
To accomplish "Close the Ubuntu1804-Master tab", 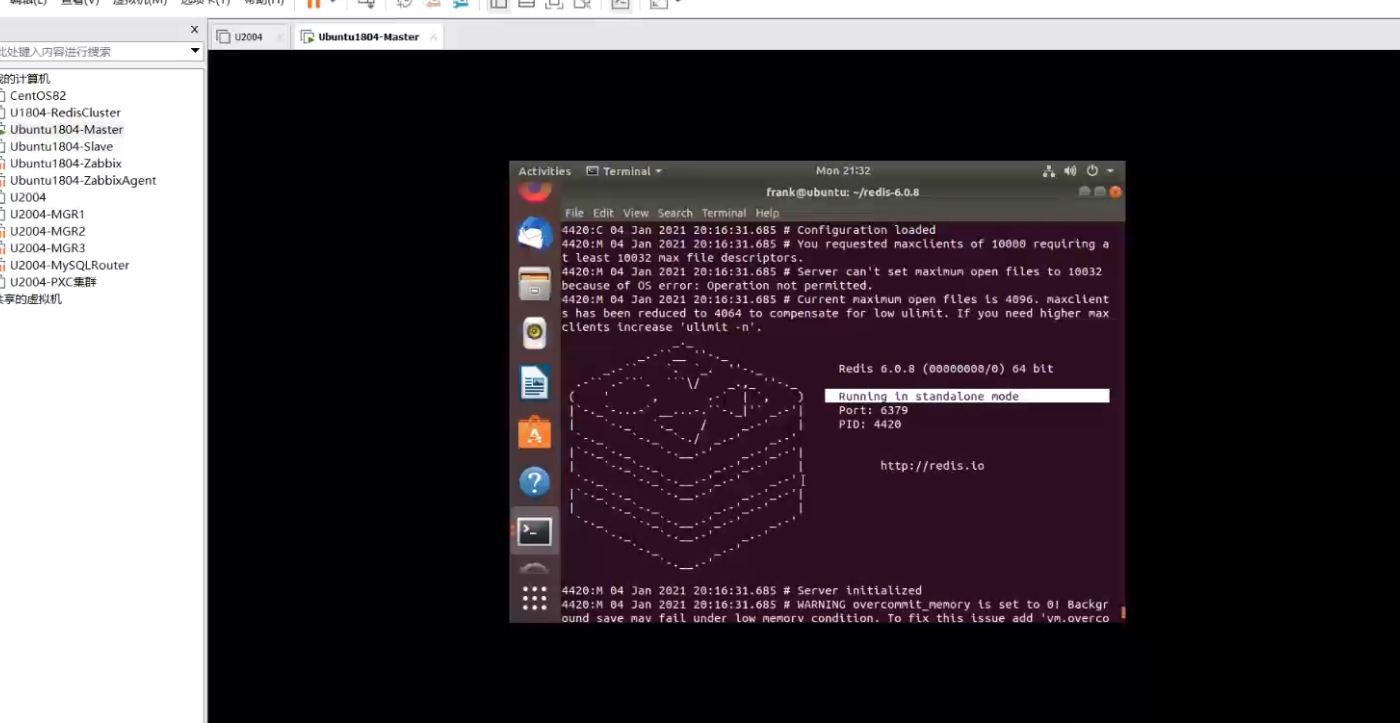I will tap(432, 37).
